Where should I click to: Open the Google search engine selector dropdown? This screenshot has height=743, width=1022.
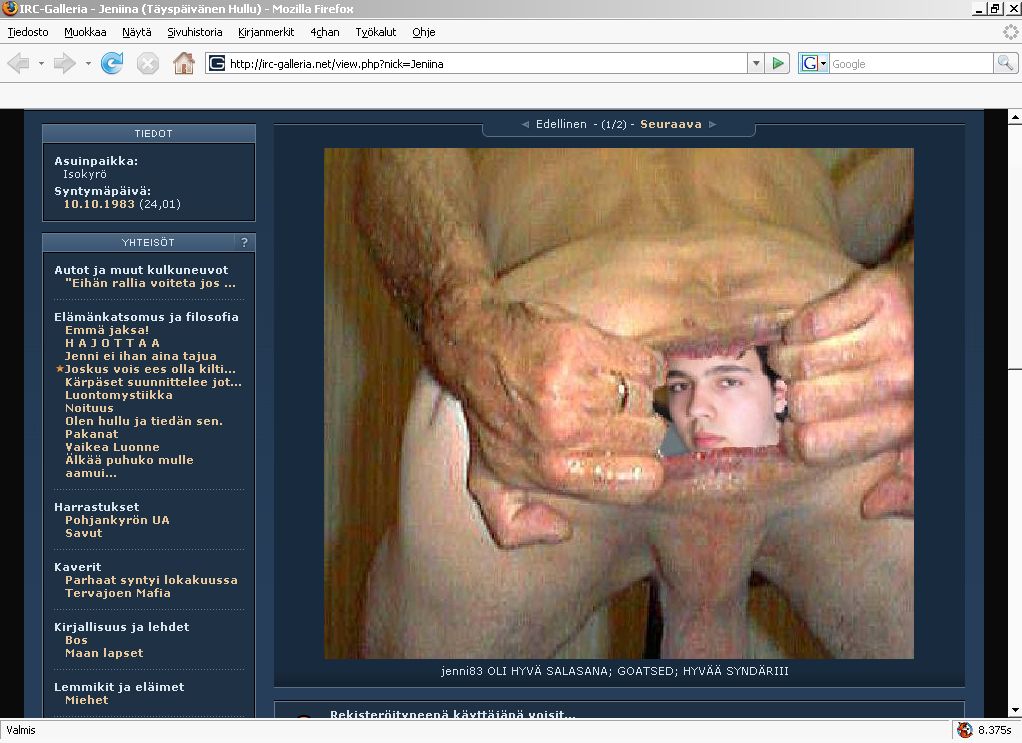815,64
